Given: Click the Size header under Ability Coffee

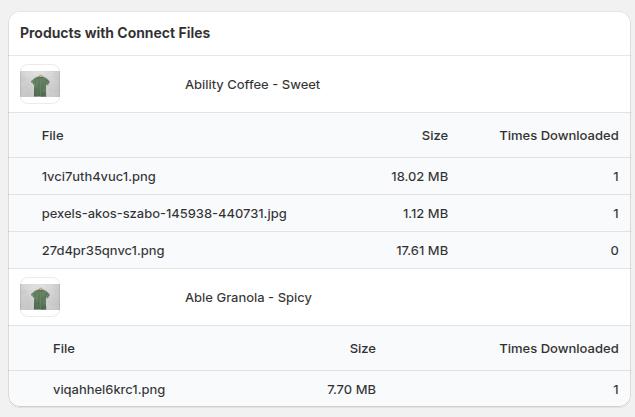Looking at the screenshot, I should pyautogui.click(x=435, y=136).
